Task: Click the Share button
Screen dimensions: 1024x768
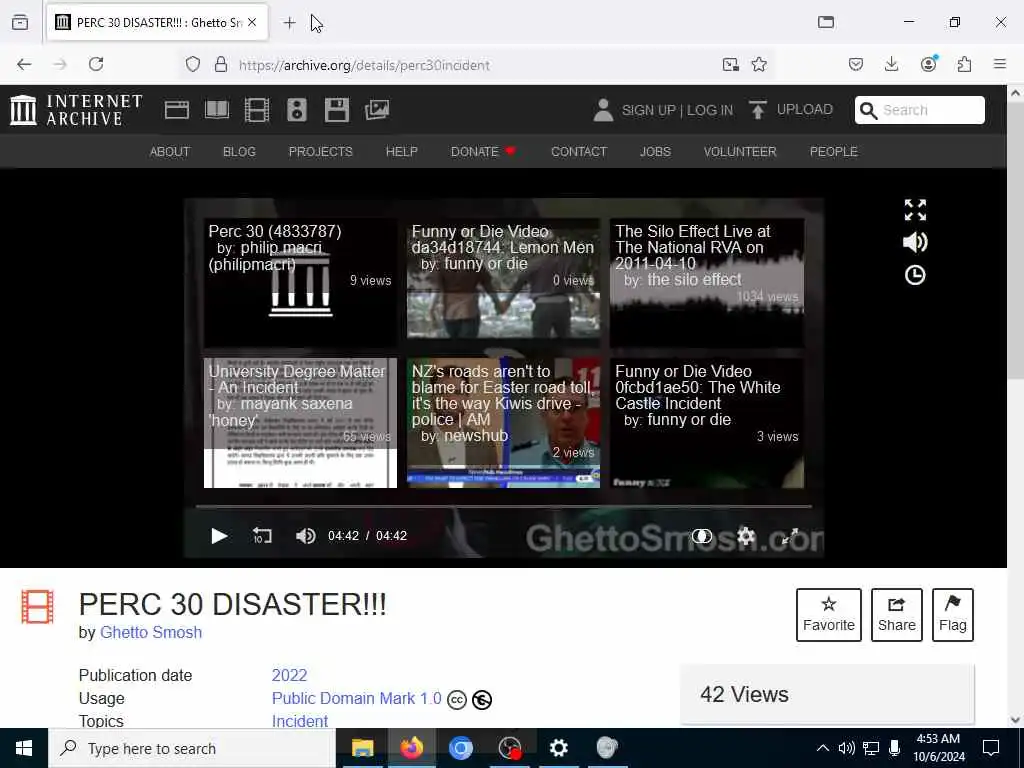Action: coord(897,615)
